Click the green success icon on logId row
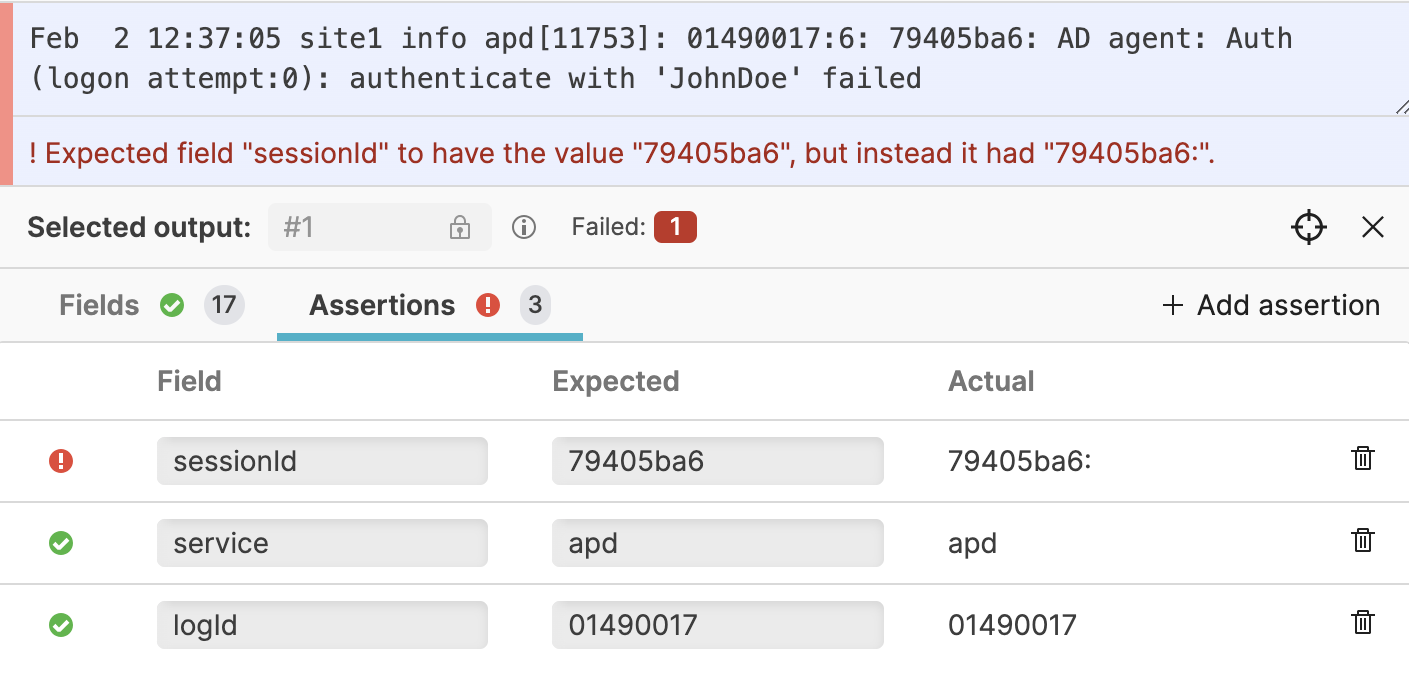The image size is (1409, 683). [x=60, y=626]
